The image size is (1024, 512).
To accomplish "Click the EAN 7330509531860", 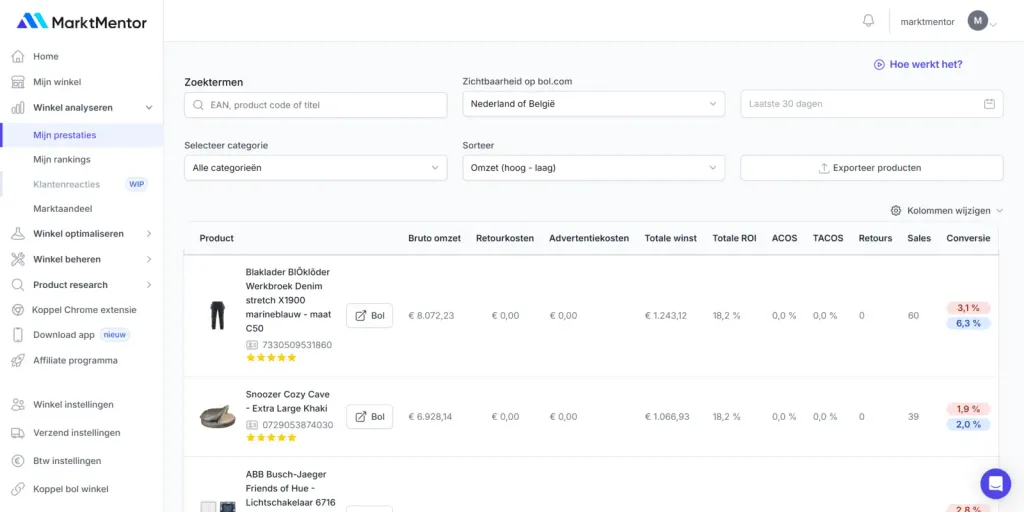I will pos(296,345).
